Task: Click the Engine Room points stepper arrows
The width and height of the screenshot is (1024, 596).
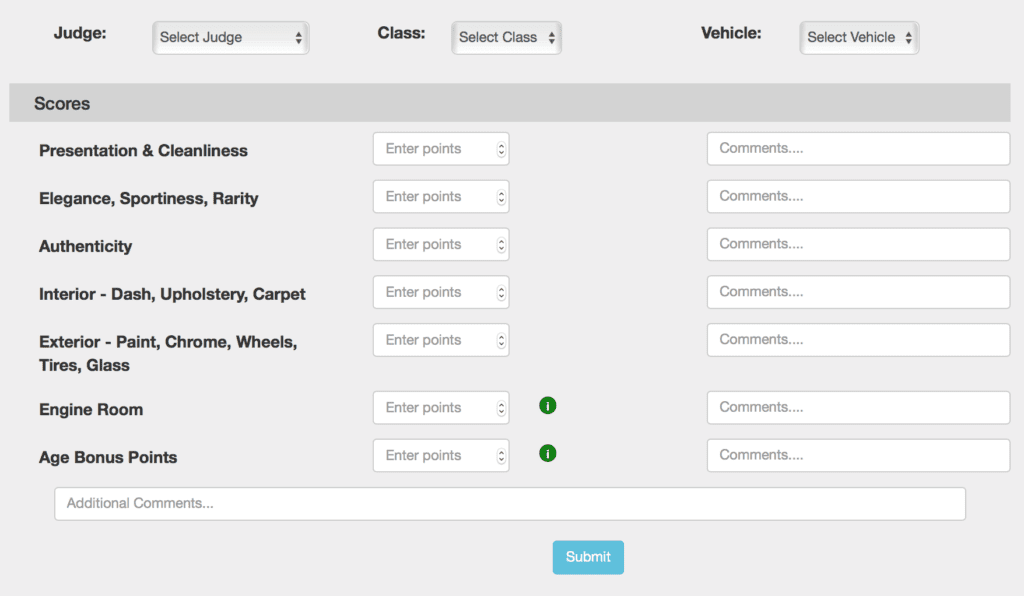Action: [x=500, y=407]
